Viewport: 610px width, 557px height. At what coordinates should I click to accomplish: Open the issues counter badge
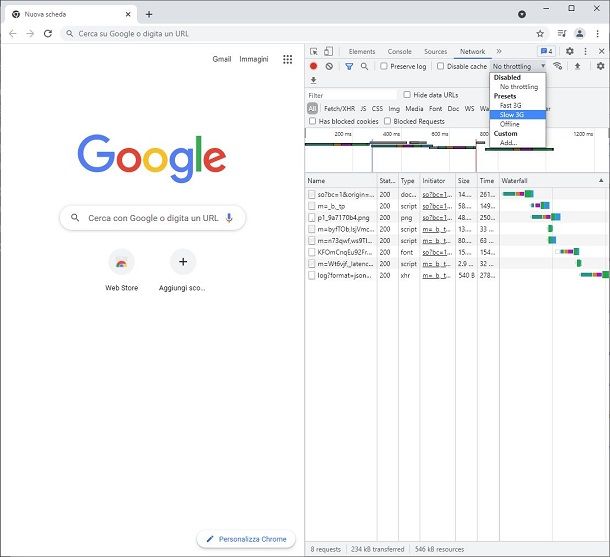(546, 51)
